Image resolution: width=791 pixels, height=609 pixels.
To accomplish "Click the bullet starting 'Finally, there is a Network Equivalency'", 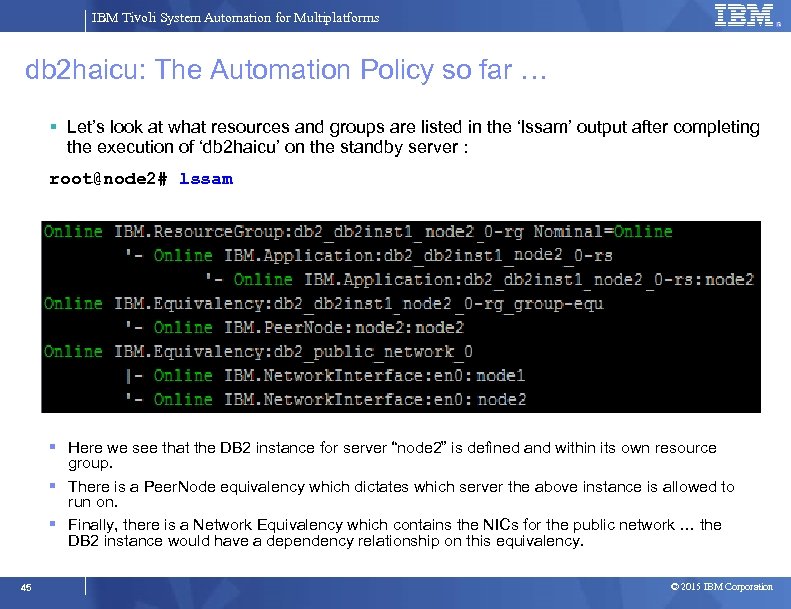I will click(x=394, y=533).
